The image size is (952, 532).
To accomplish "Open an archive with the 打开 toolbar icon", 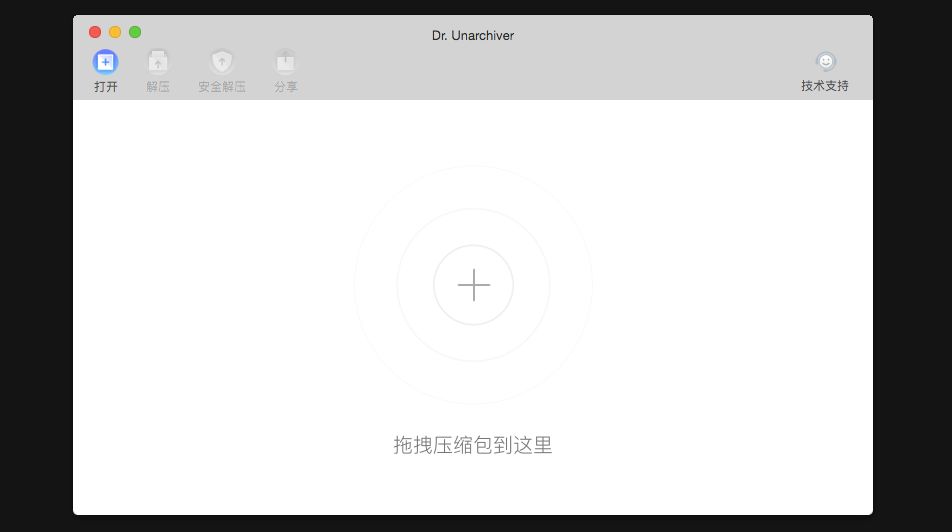I will pos(105,62).
